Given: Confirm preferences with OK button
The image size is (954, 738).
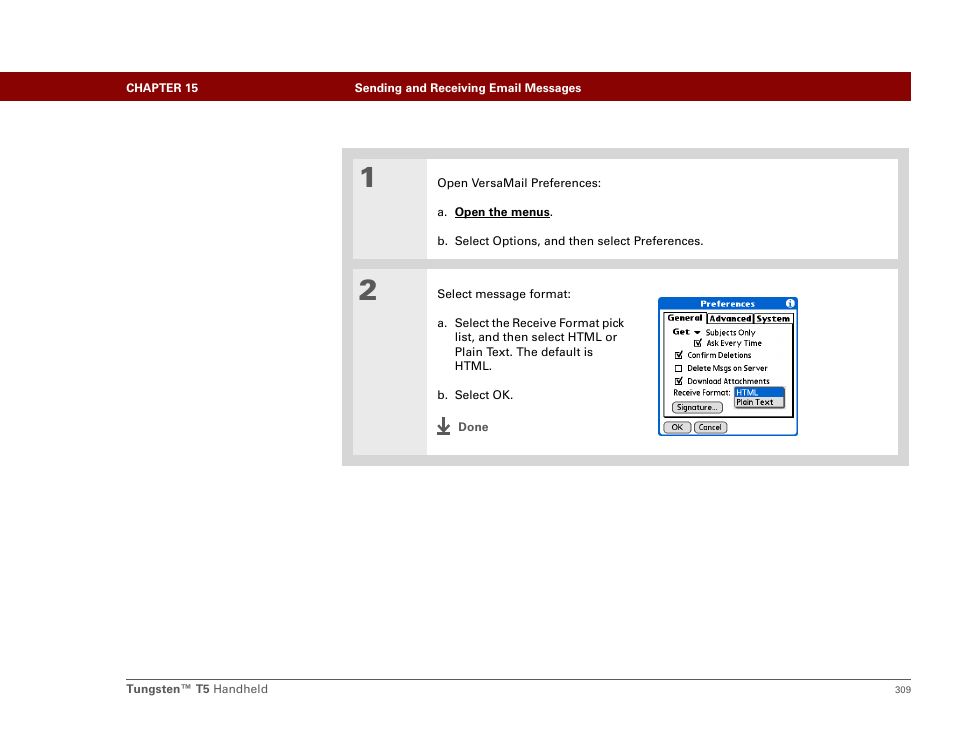Looking at the screenshot, I should point(677,427).
